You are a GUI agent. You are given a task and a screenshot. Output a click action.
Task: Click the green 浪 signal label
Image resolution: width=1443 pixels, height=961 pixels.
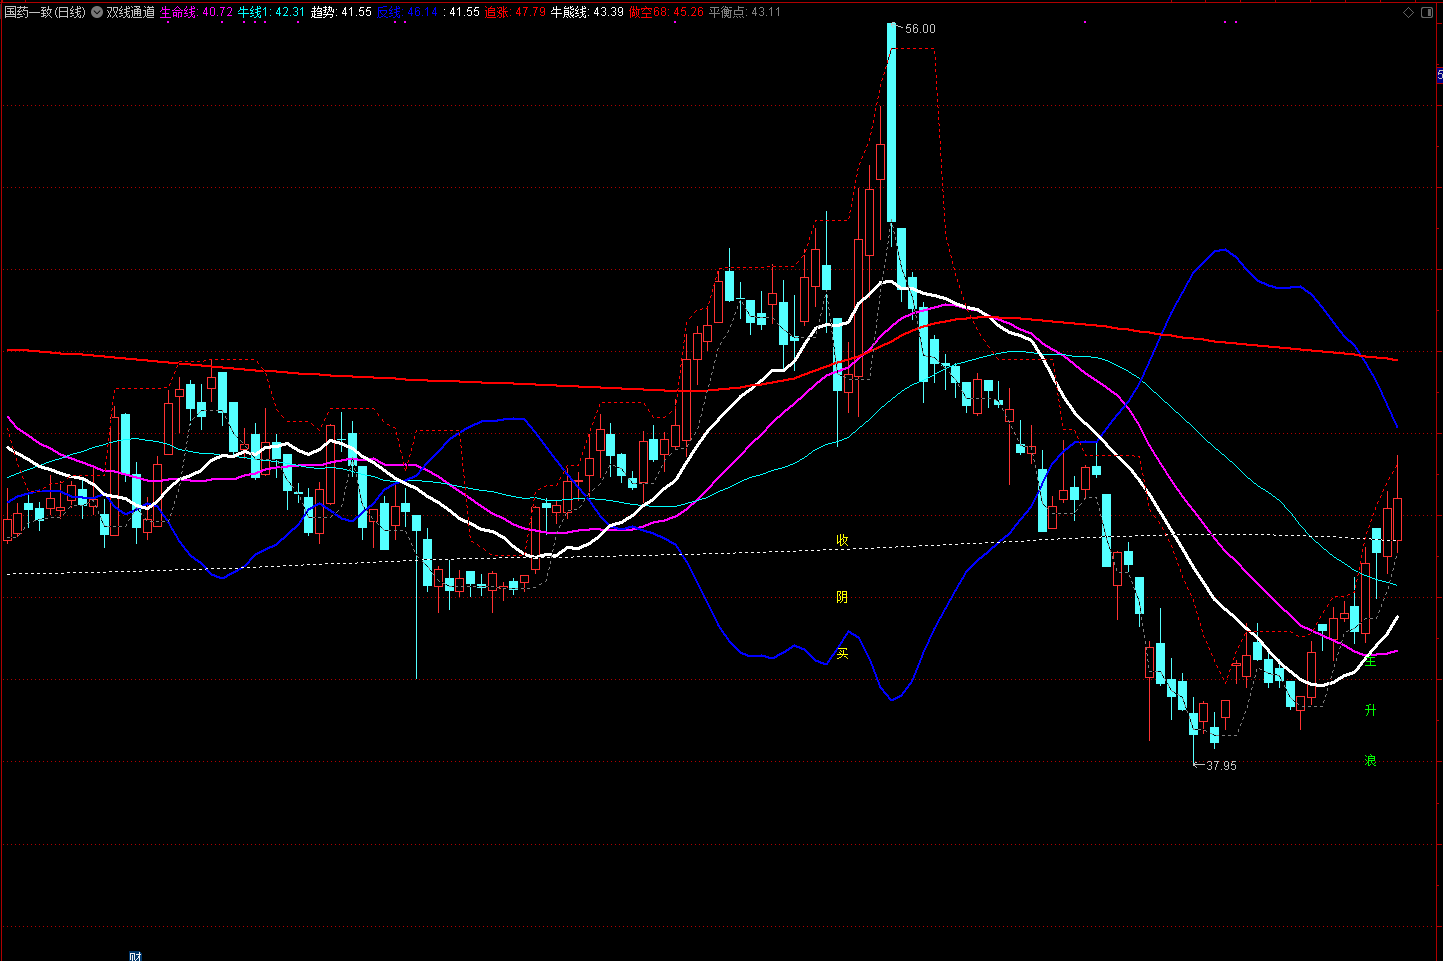pos(1370,760)
